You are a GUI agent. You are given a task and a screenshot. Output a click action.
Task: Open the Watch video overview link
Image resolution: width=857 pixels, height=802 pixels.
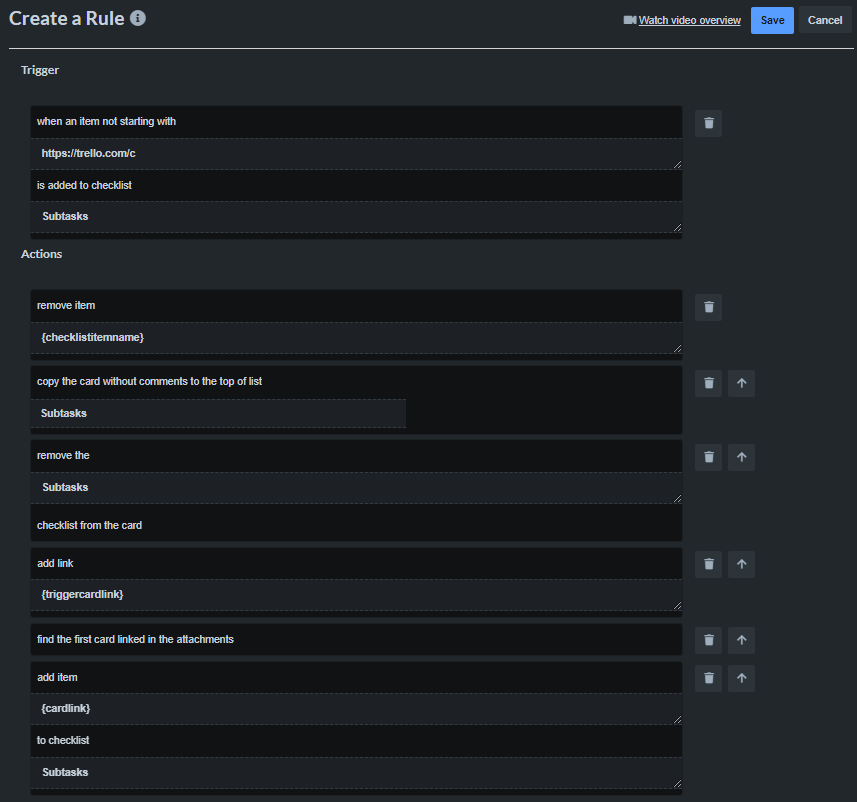pyautogui.click(x=689, y=20)
